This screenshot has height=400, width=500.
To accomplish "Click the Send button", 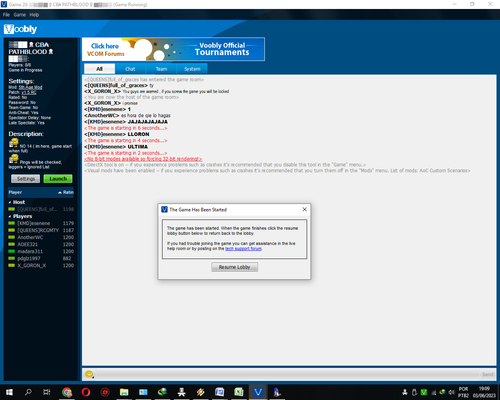I will pyautogui.click(x=487, y=374).
